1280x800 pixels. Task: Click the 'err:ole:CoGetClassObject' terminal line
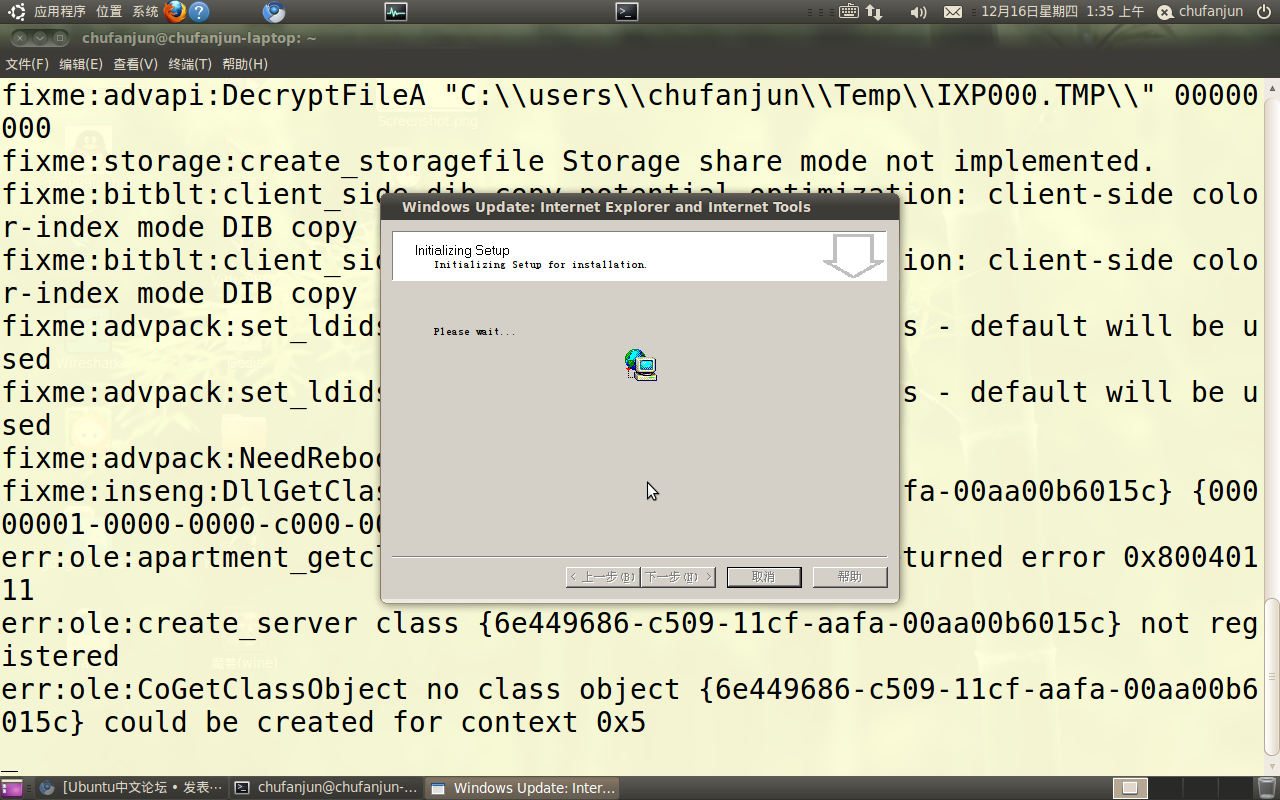pyautogui.click(x=630, y=706)
